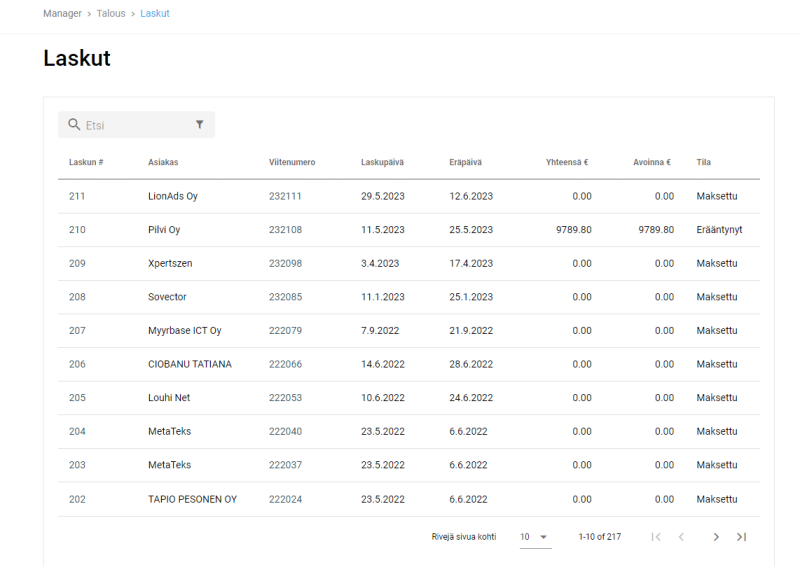Open Laskut in the breadcrumb
The image size is (800, 567).
pyautogui.click(x=155, y=13)
